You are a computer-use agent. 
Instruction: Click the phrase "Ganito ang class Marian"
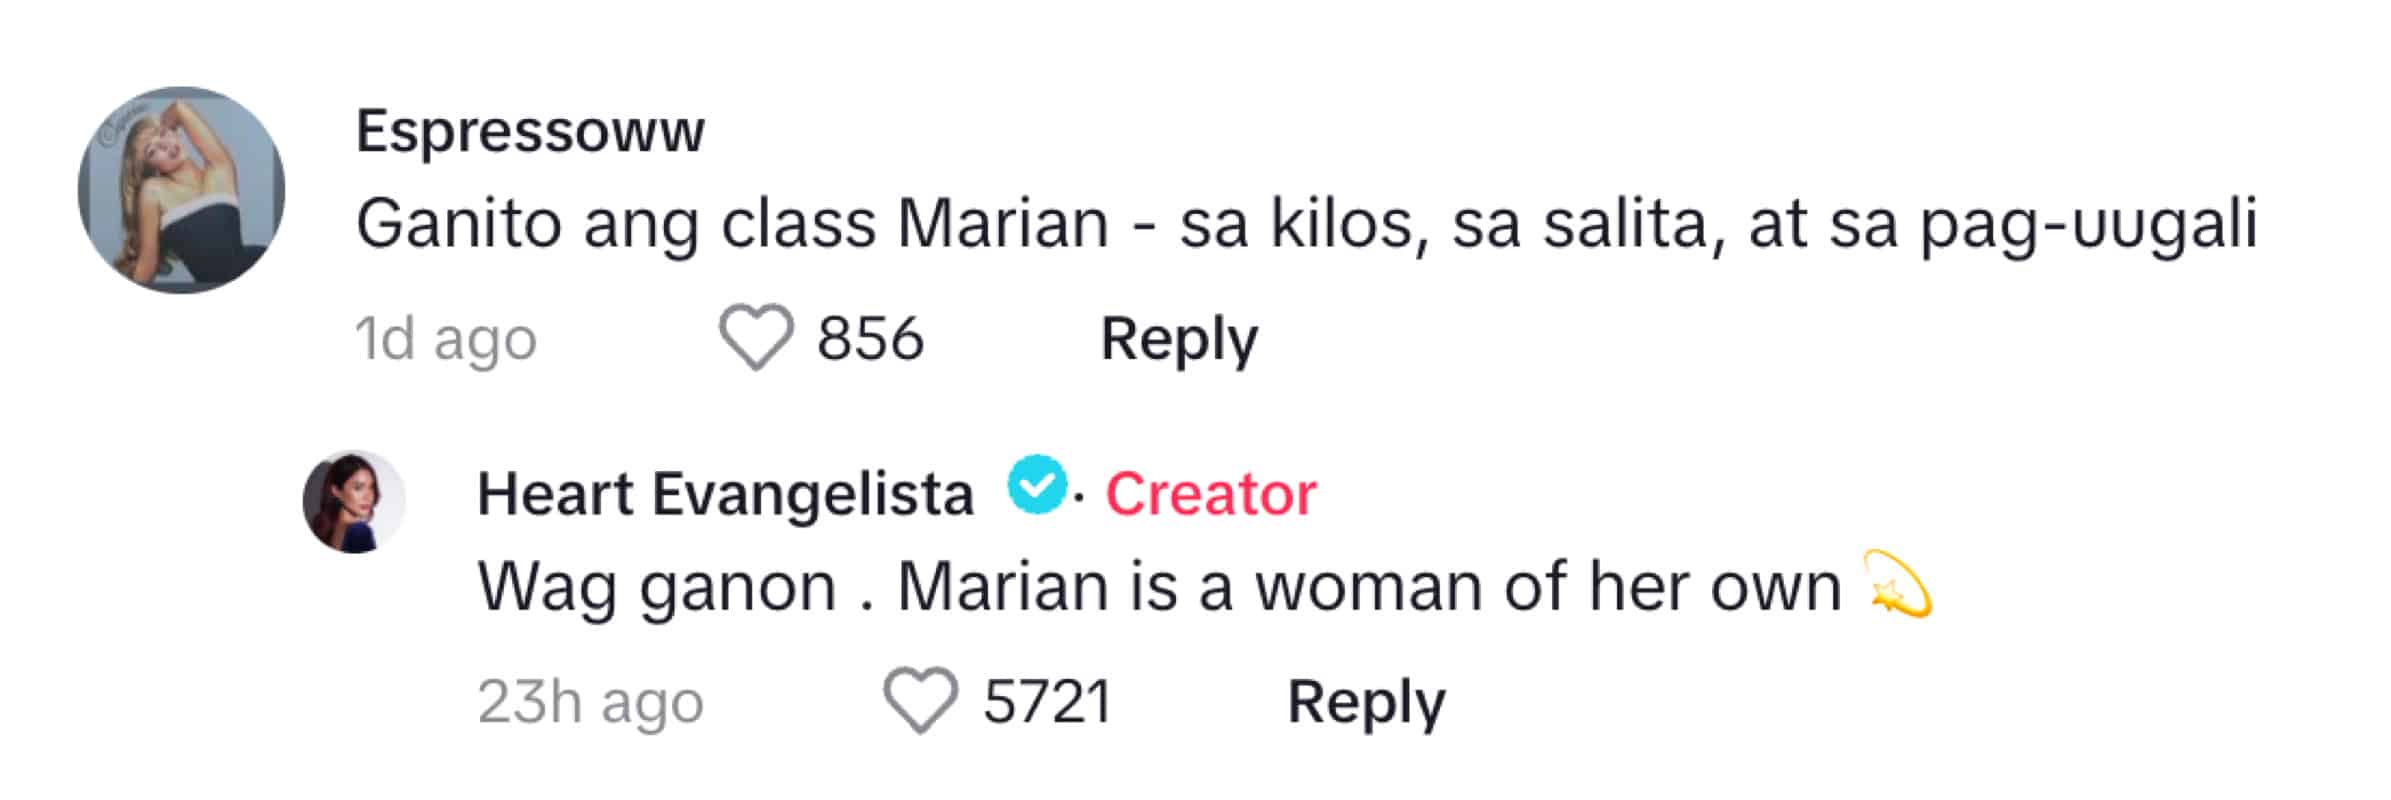(x=732, y=224)
